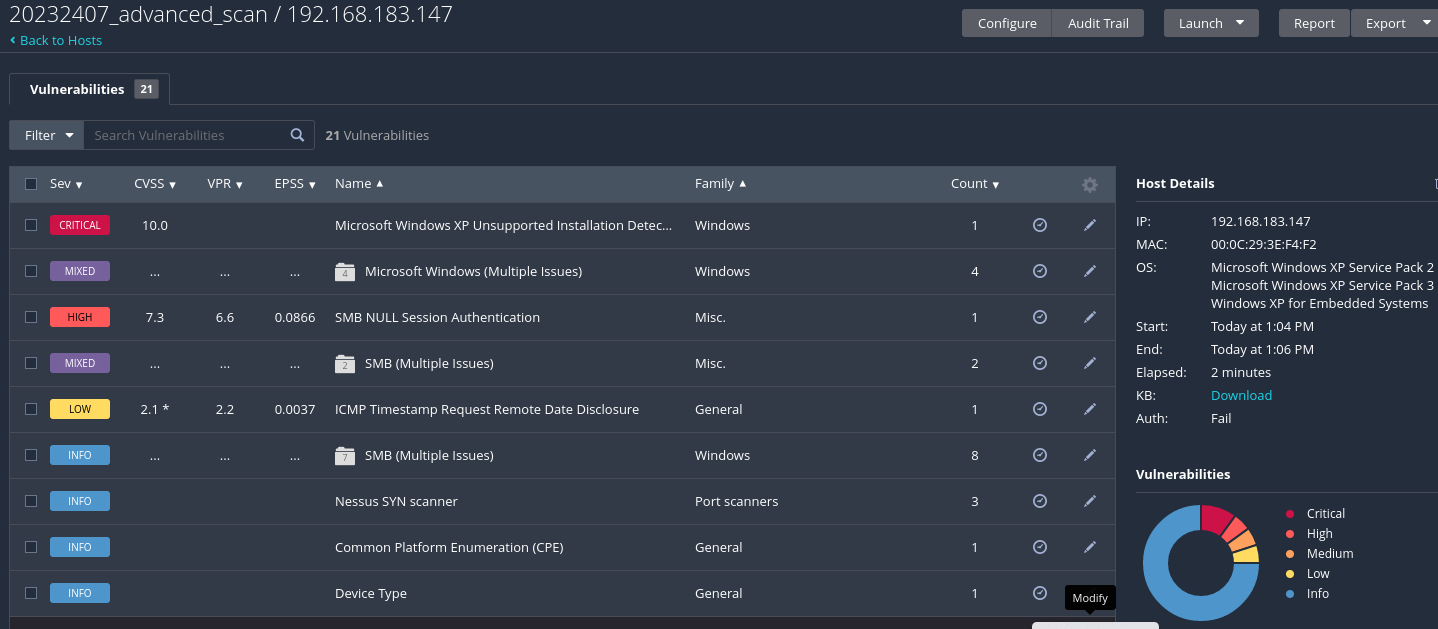Click the Report button
The image size is (1438, 629).
pos(1314,23)
